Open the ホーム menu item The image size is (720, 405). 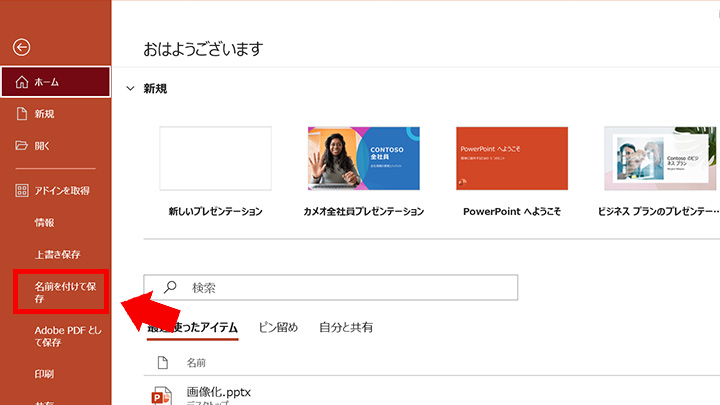56,82
